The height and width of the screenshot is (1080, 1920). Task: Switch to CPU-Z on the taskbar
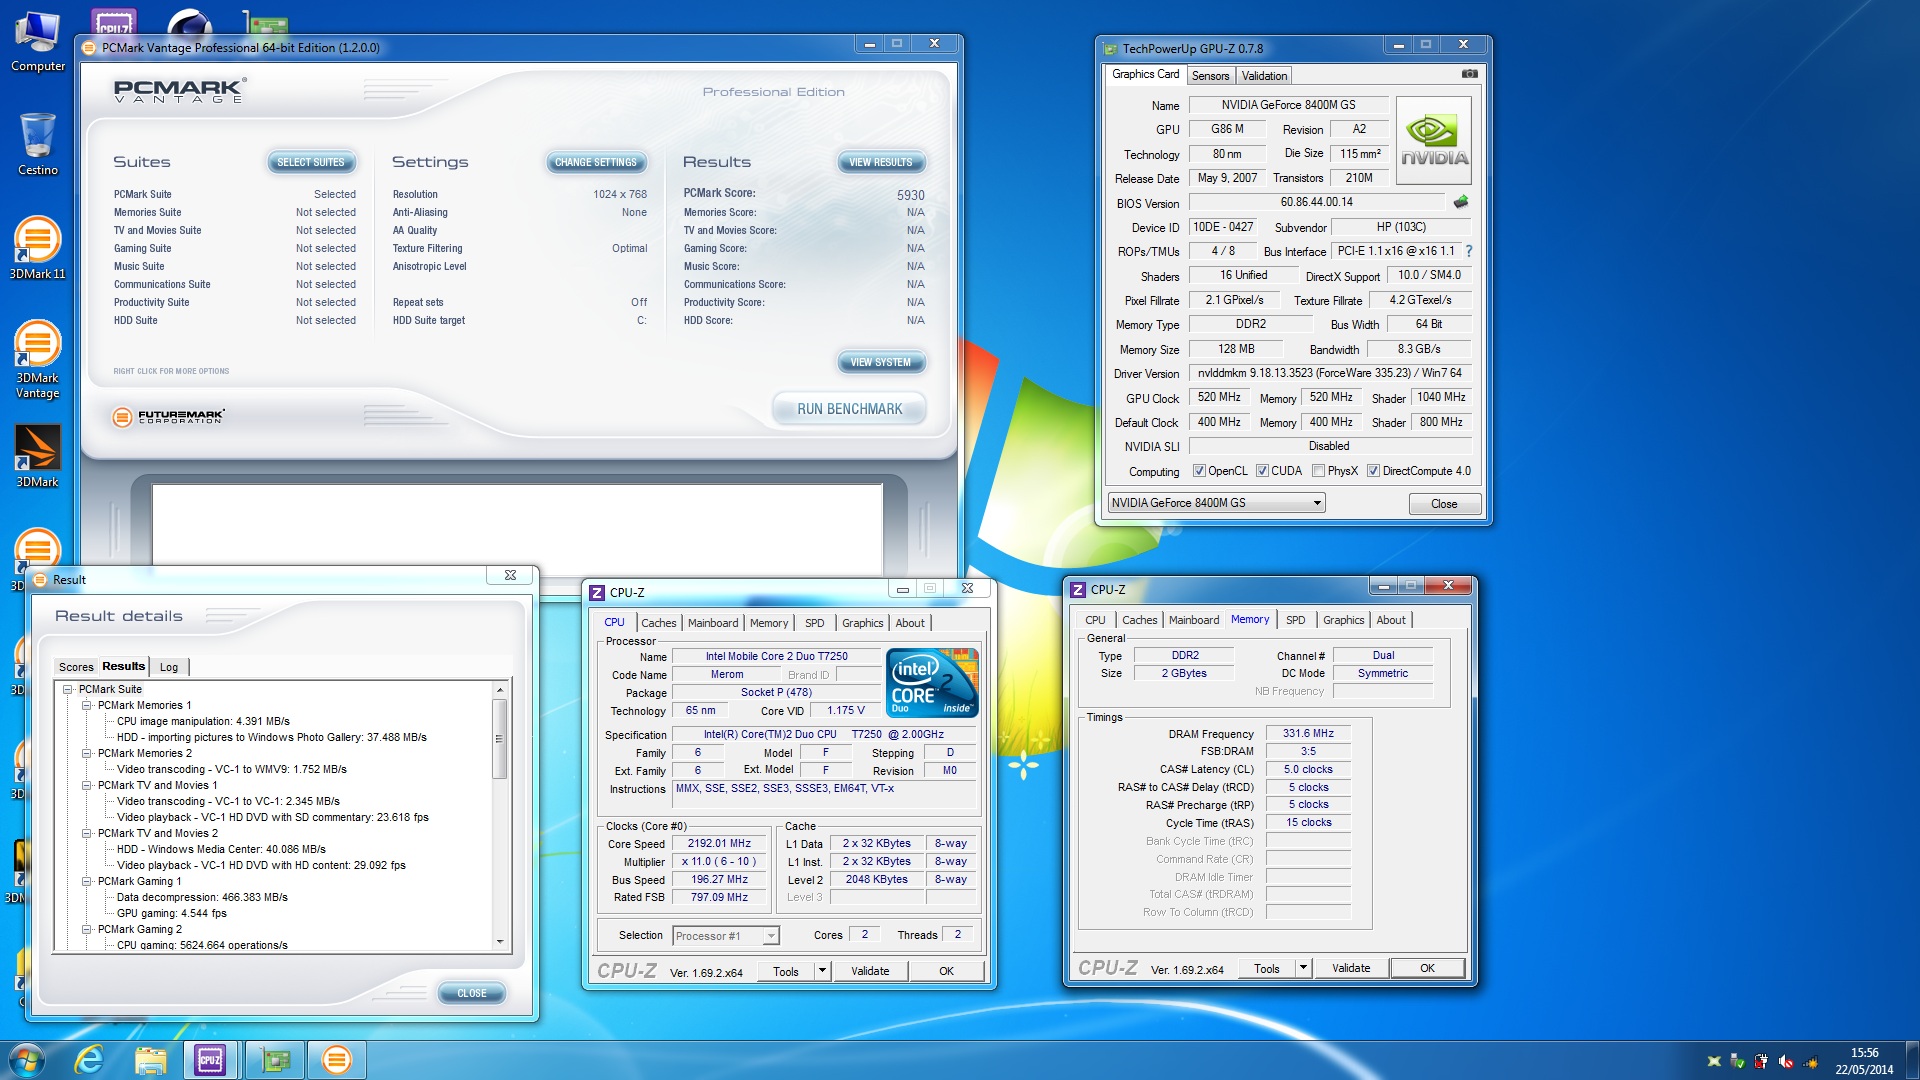[x=210, y=1060]
